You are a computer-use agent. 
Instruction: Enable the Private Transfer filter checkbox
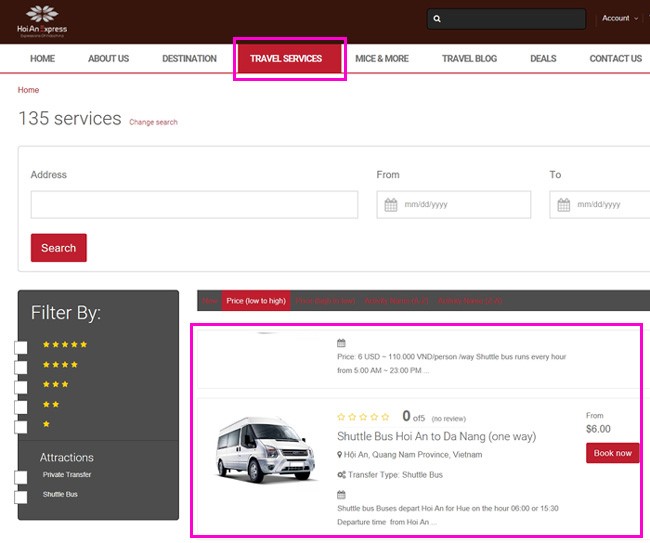21,477
